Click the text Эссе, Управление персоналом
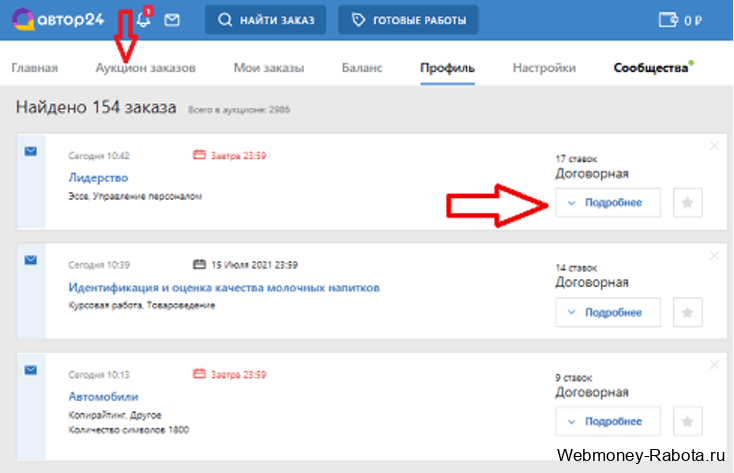734x473 pixels. pyautogui.click(x=135, y=196)
